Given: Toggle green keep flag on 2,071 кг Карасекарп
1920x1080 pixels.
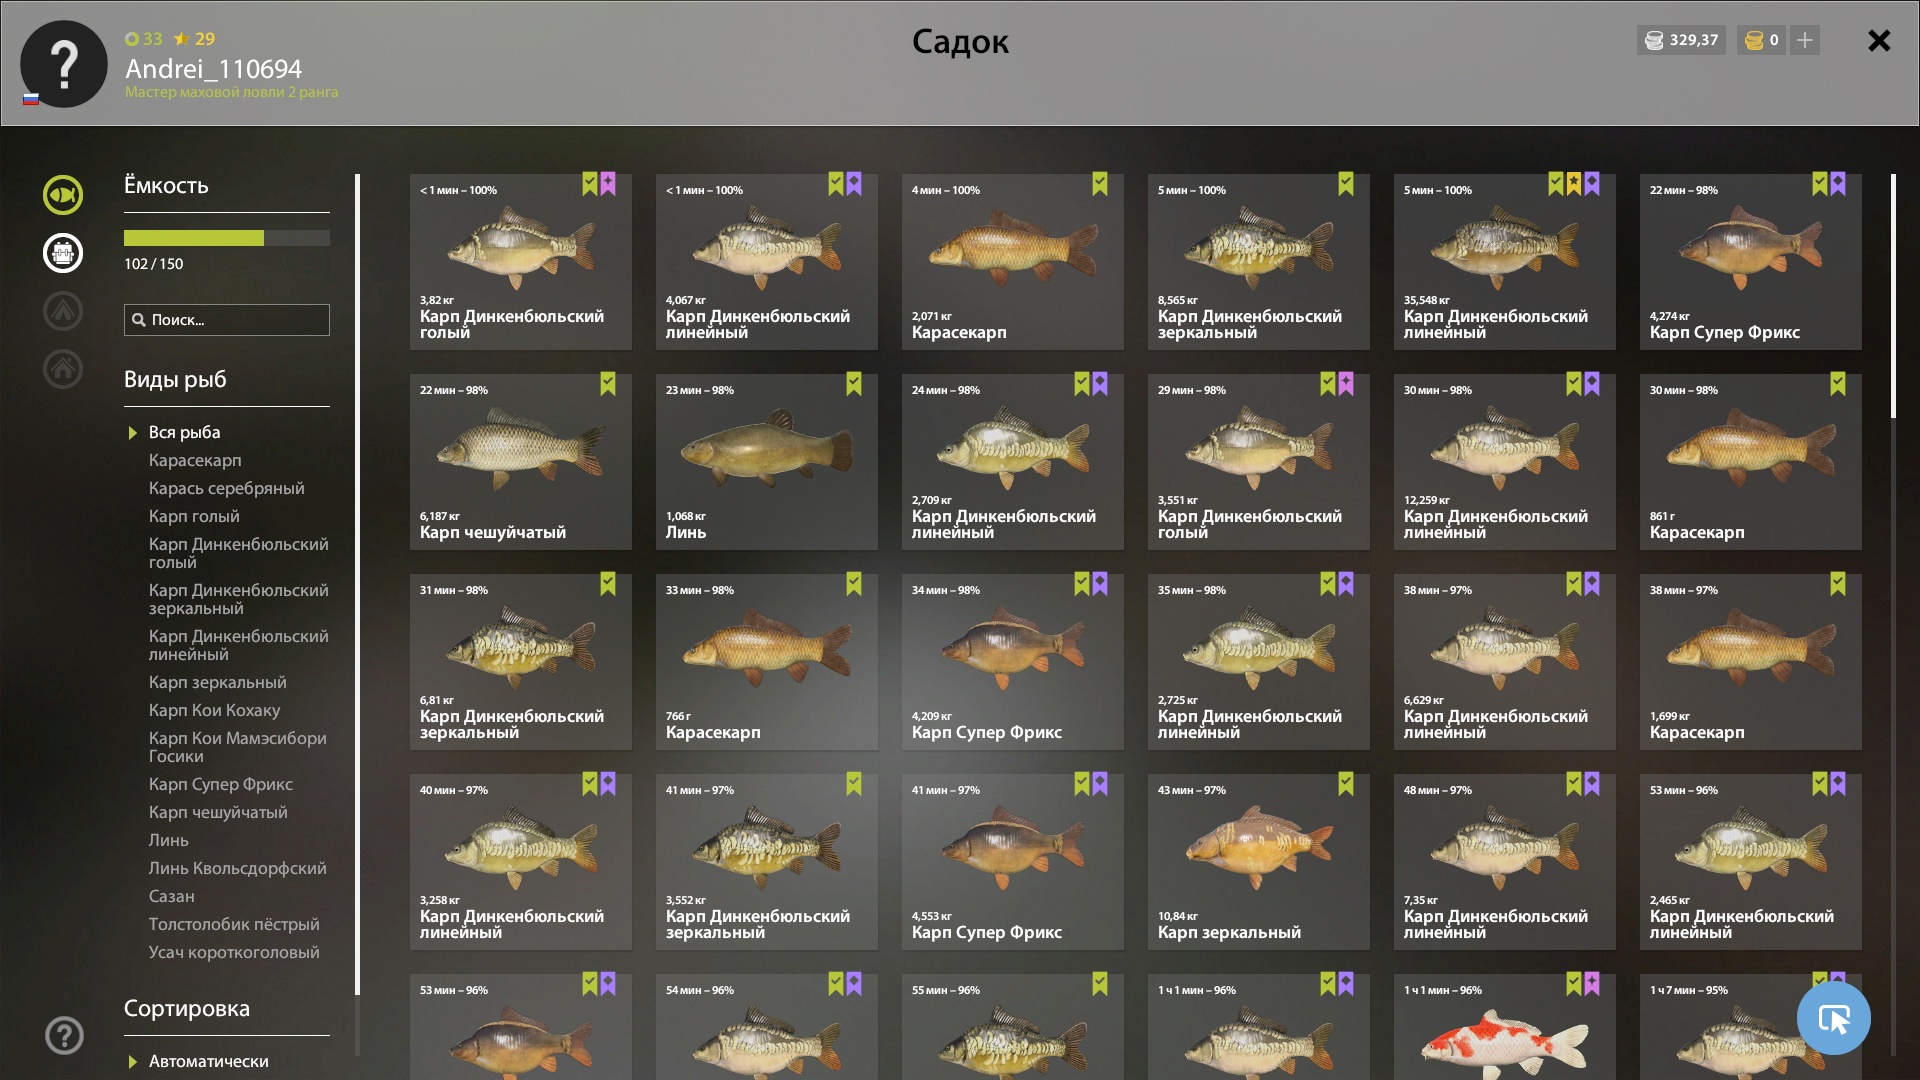Looking at the screenshot, I should (x=1100, y=184).
